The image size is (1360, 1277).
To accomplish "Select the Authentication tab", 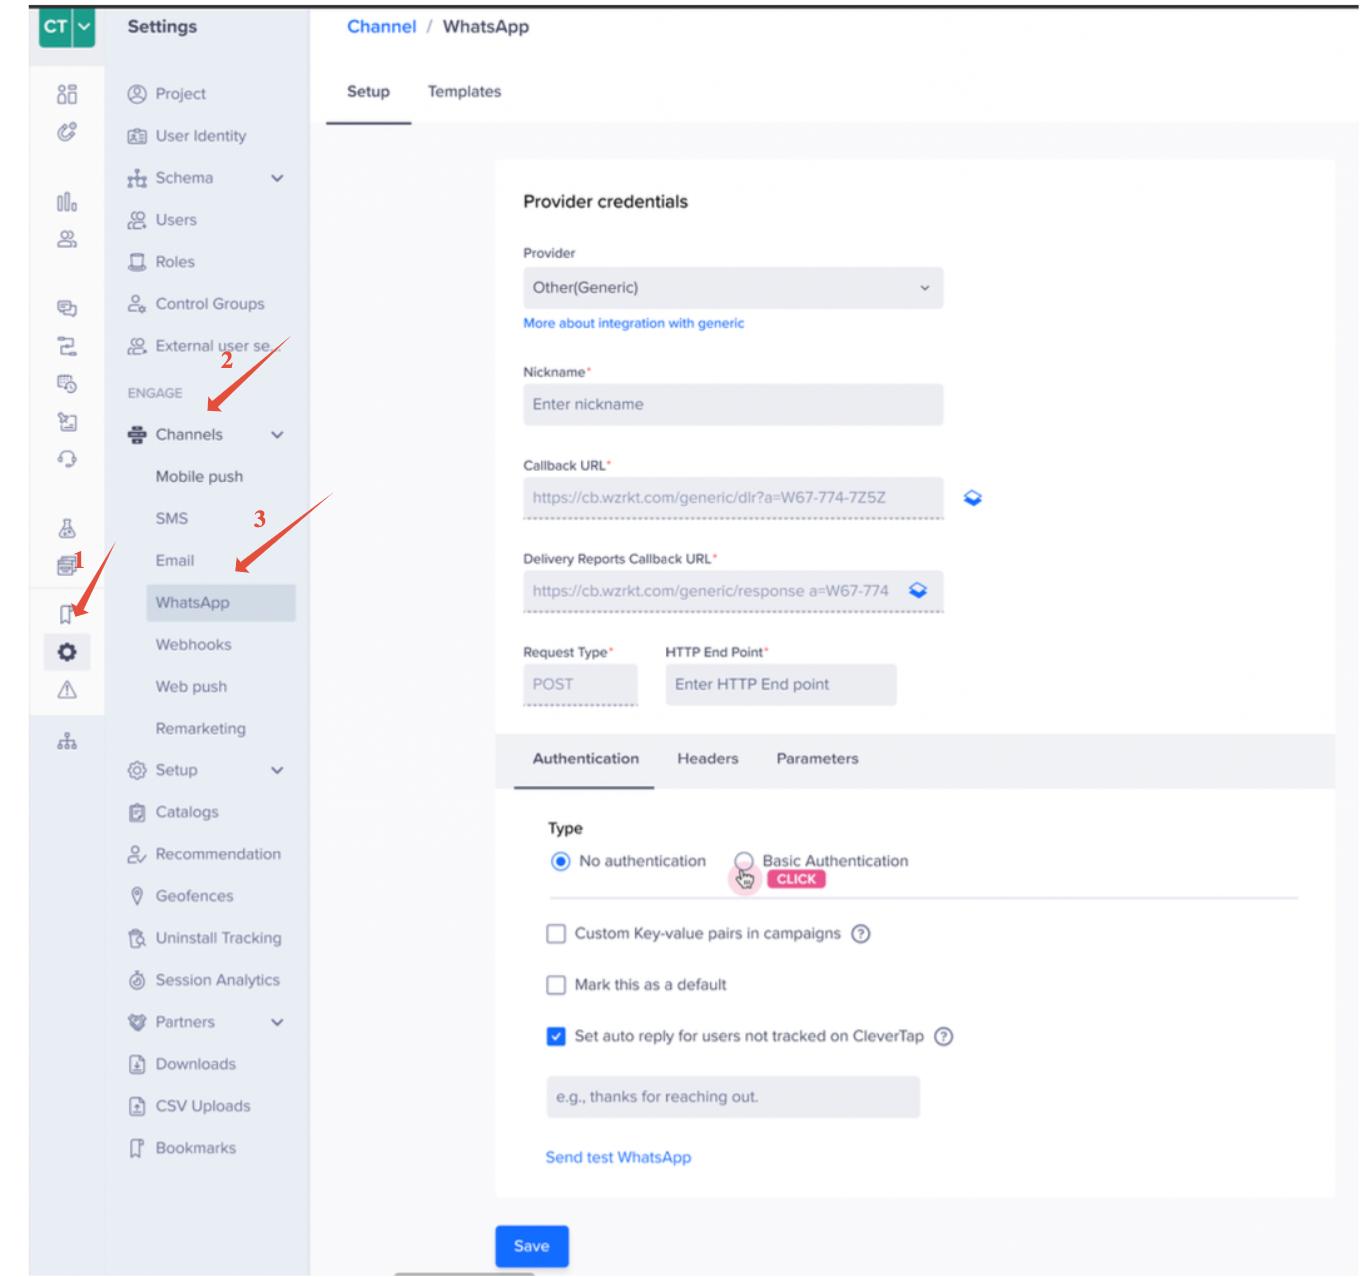I will (x=585, y=759).
